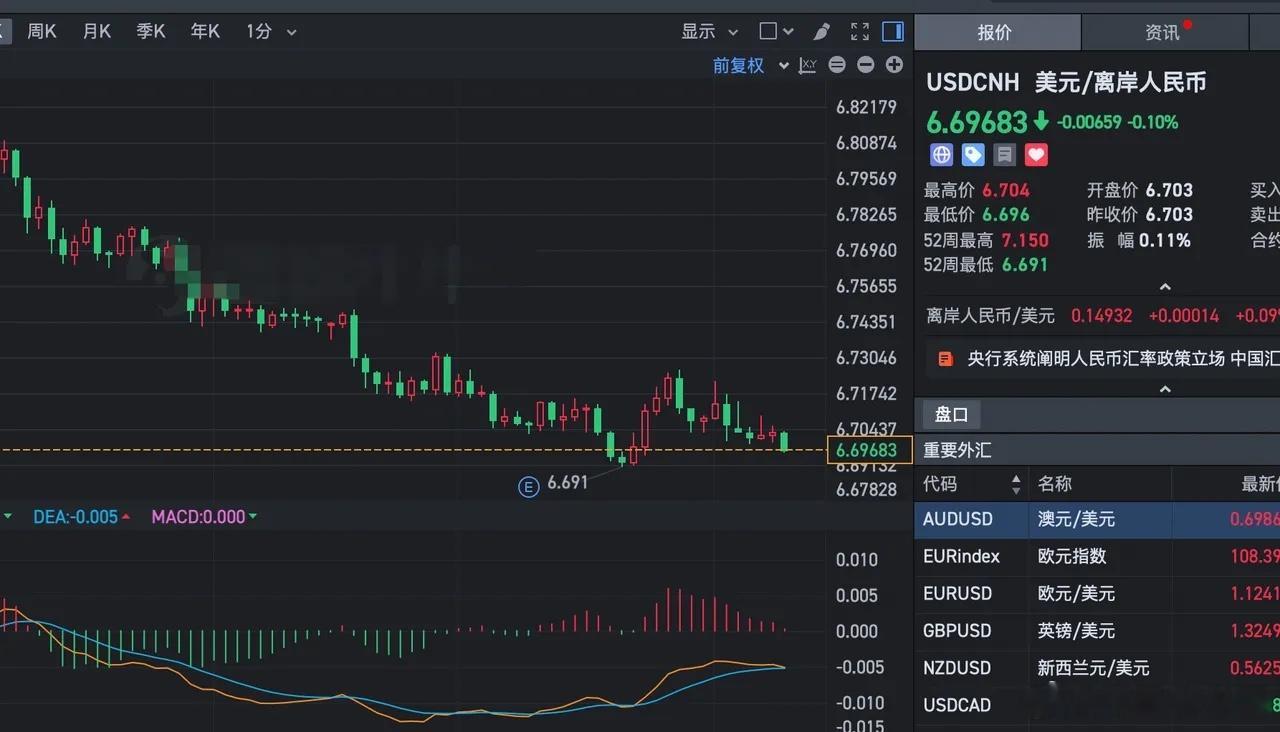
Task: Switch to 月K monthly chart
Action: point(97,32)
